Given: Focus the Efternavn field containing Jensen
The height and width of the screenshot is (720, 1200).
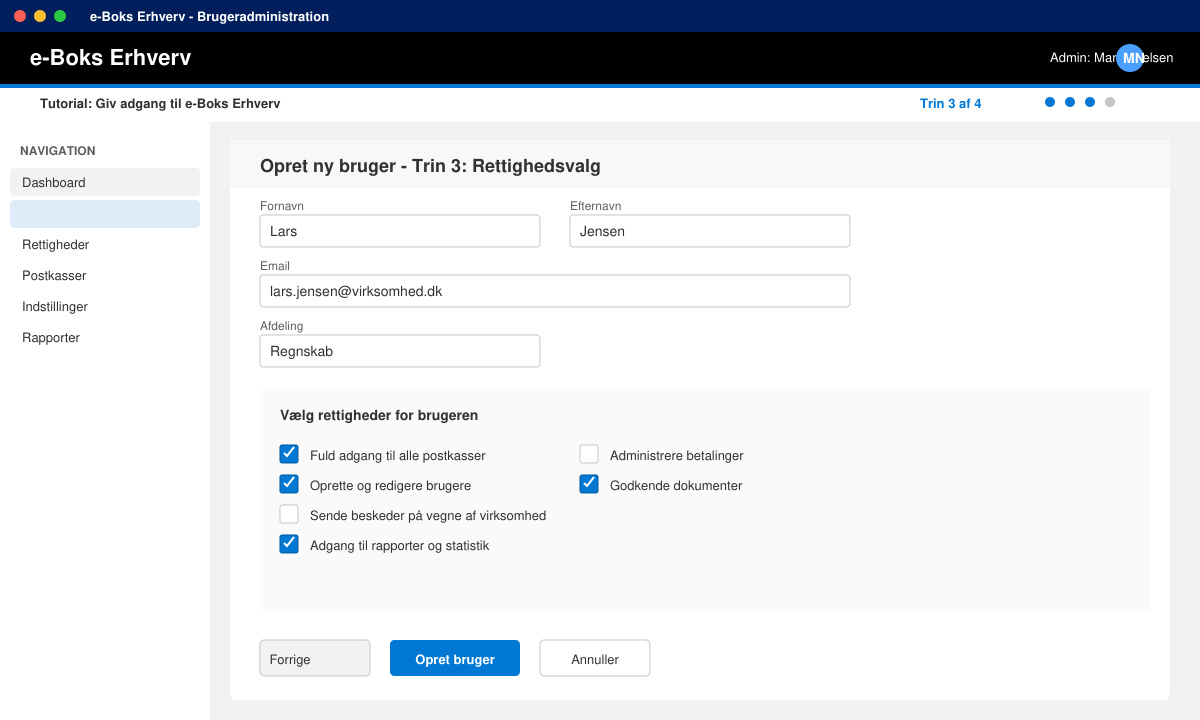Looking at the screenshot, I should [x=710, y=231].
